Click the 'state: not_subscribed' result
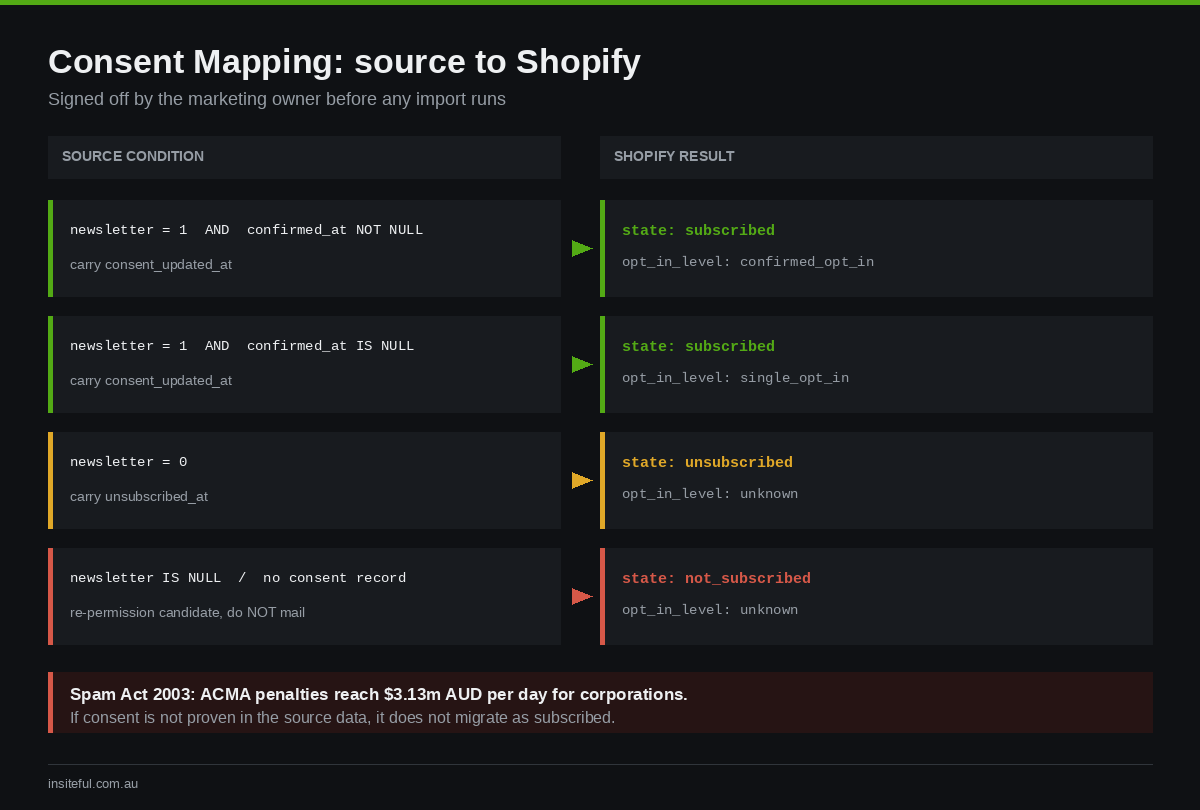 716,579
